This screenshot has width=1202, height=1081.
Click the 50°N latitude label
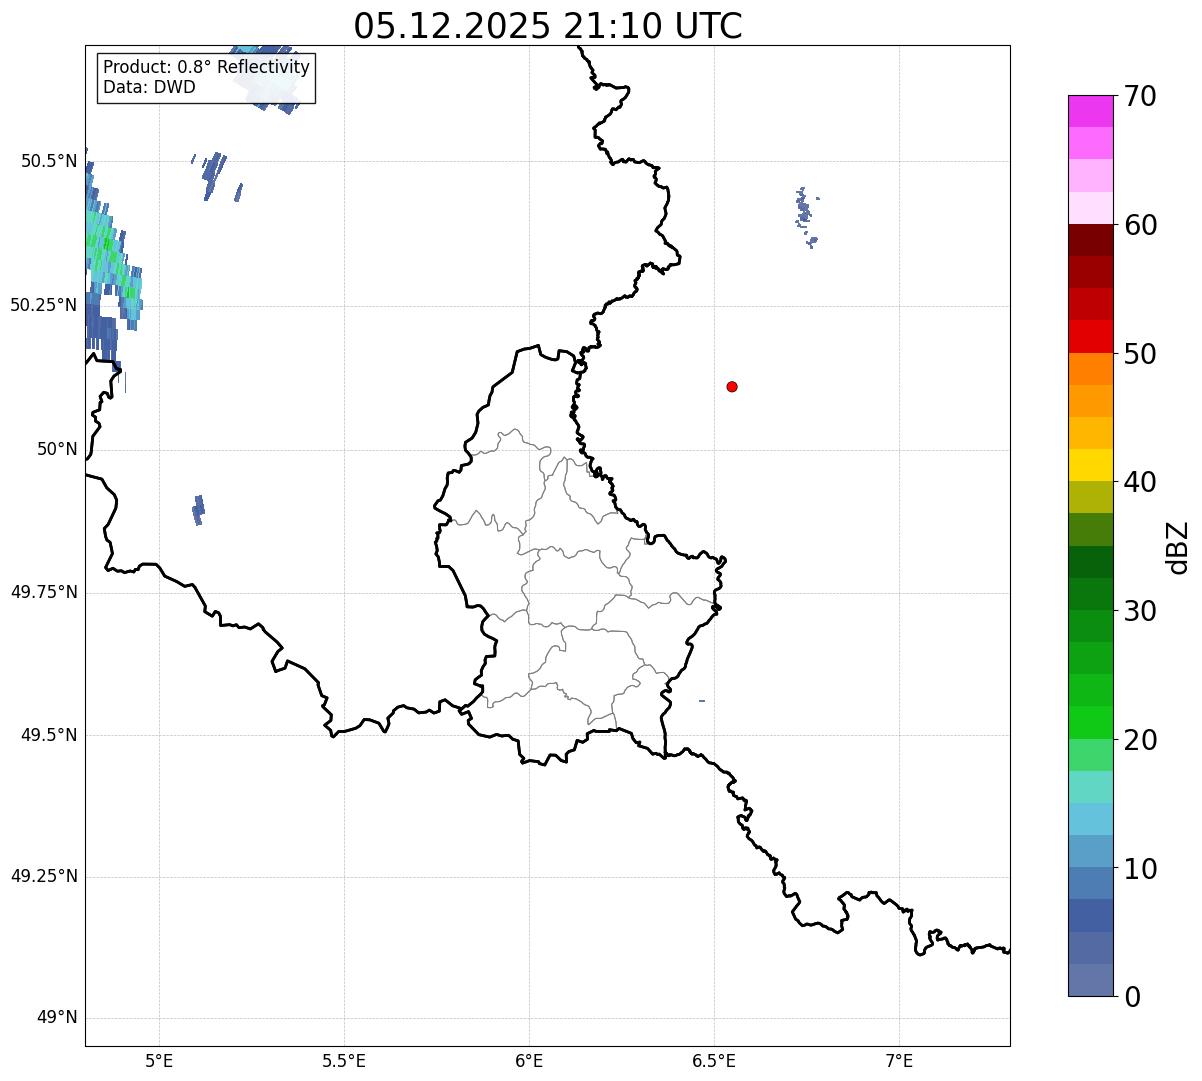57,450
